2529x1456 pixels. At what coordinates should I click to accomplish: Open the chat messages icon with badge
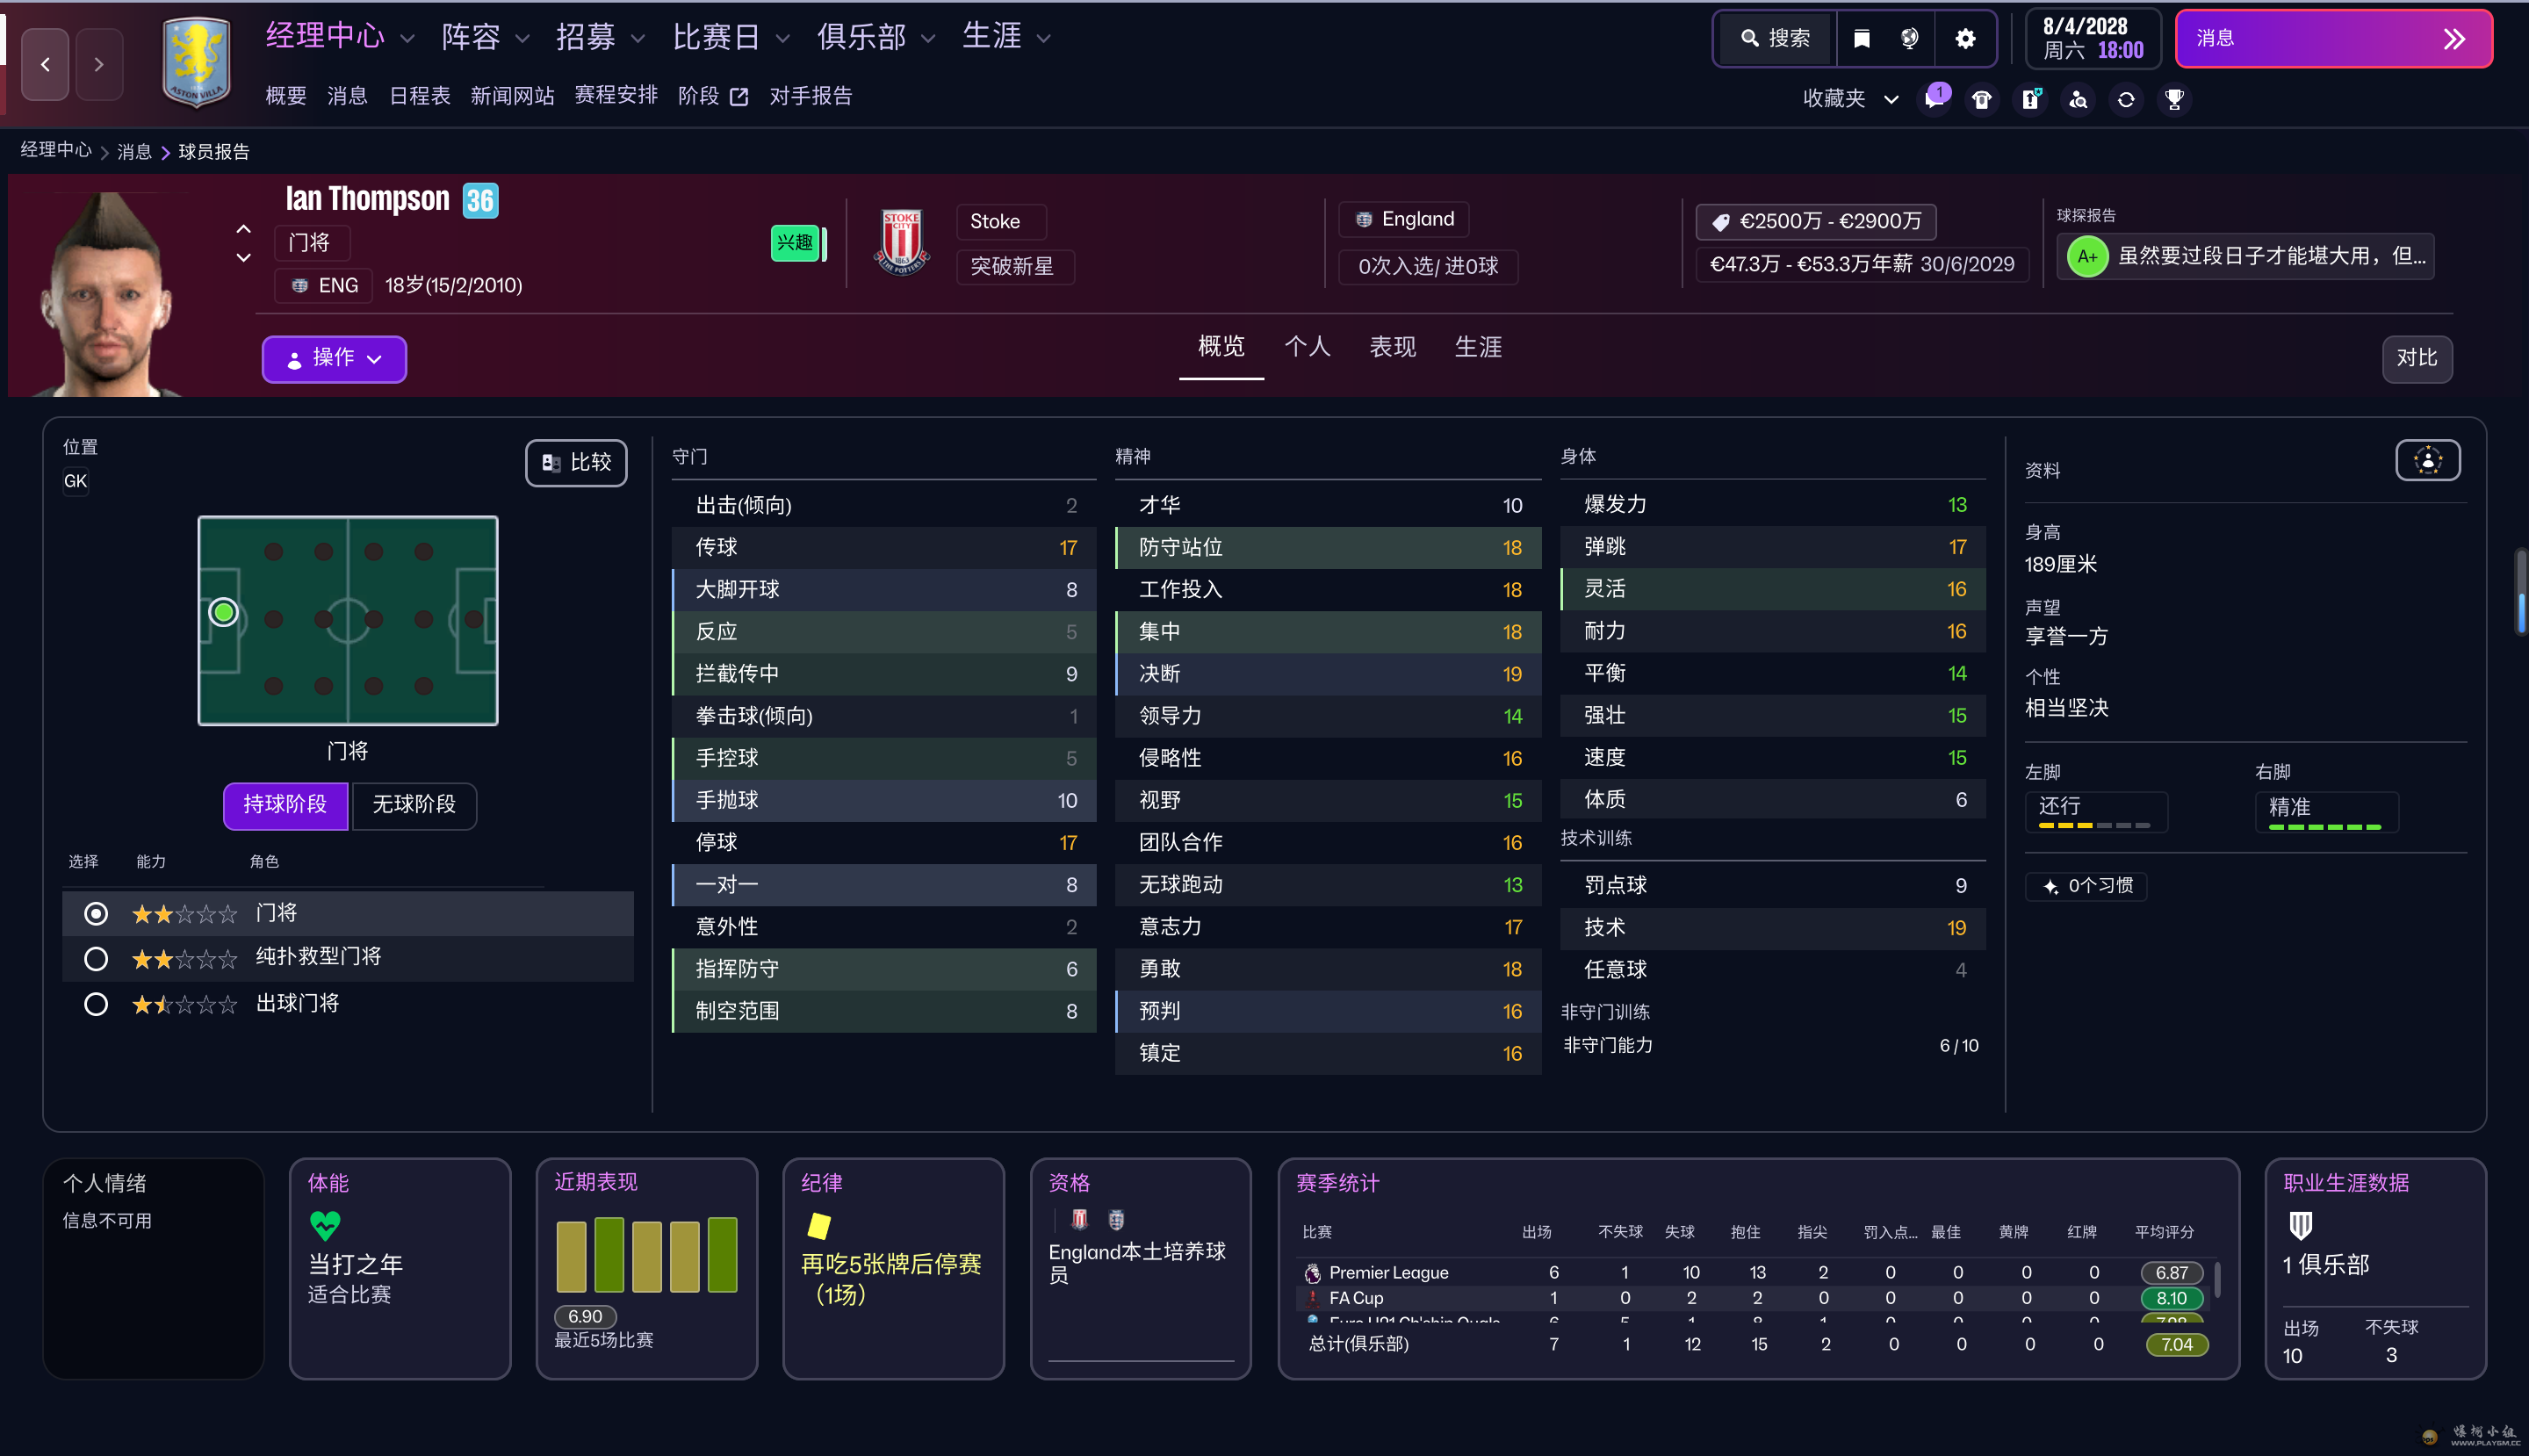pyautogui.click(x=1934, y=99)
